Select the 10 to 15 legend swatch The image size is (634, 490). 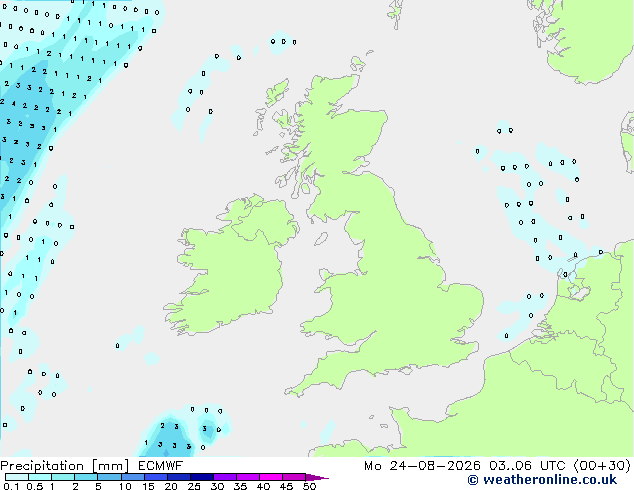point(132,477)
